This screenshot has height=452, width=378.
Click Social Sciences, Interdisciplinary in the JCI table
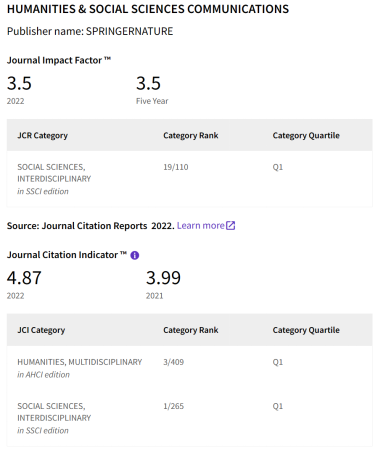click(x=54, y=412)
